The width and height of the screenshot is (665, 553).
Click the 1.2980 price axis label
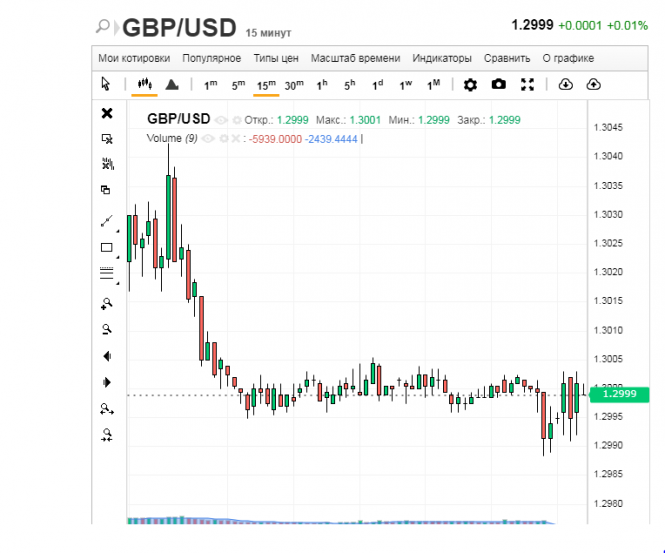[x=608, y=503]
